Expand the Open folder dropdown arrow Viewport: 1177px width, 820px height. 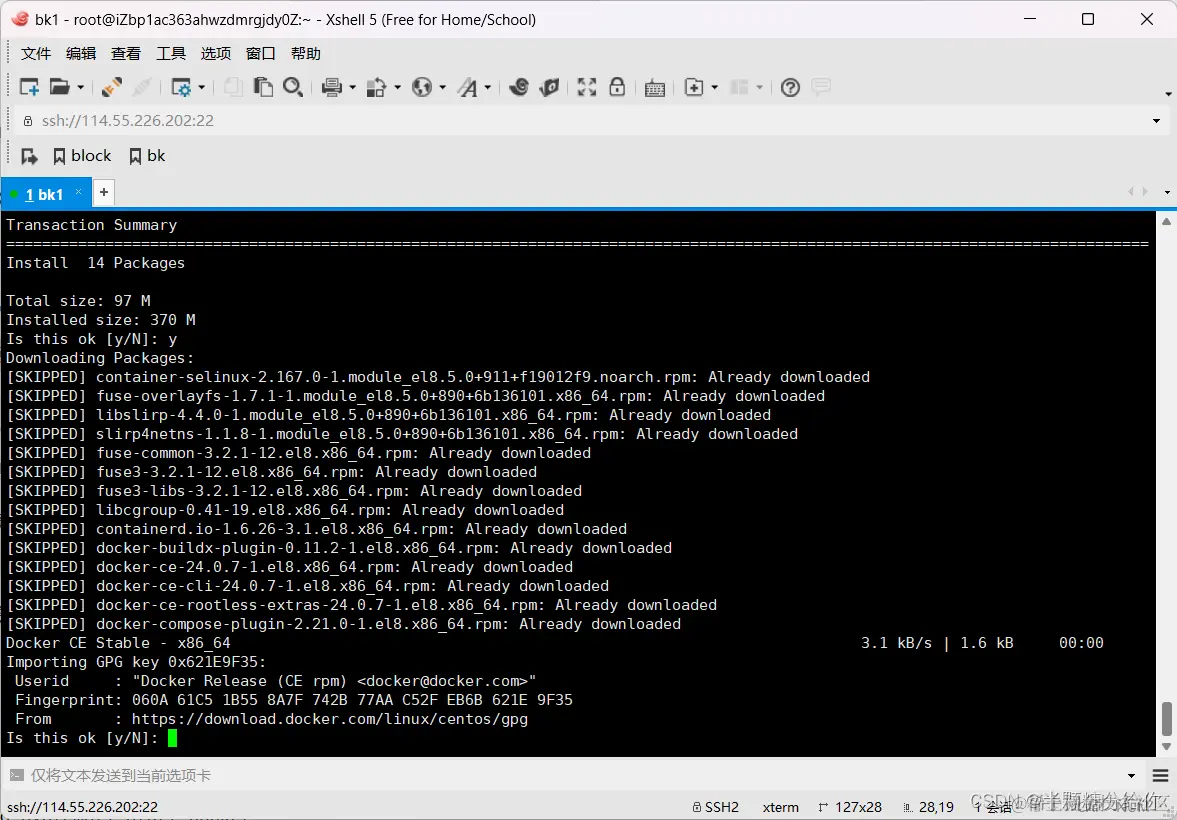[x=80, y=88]
